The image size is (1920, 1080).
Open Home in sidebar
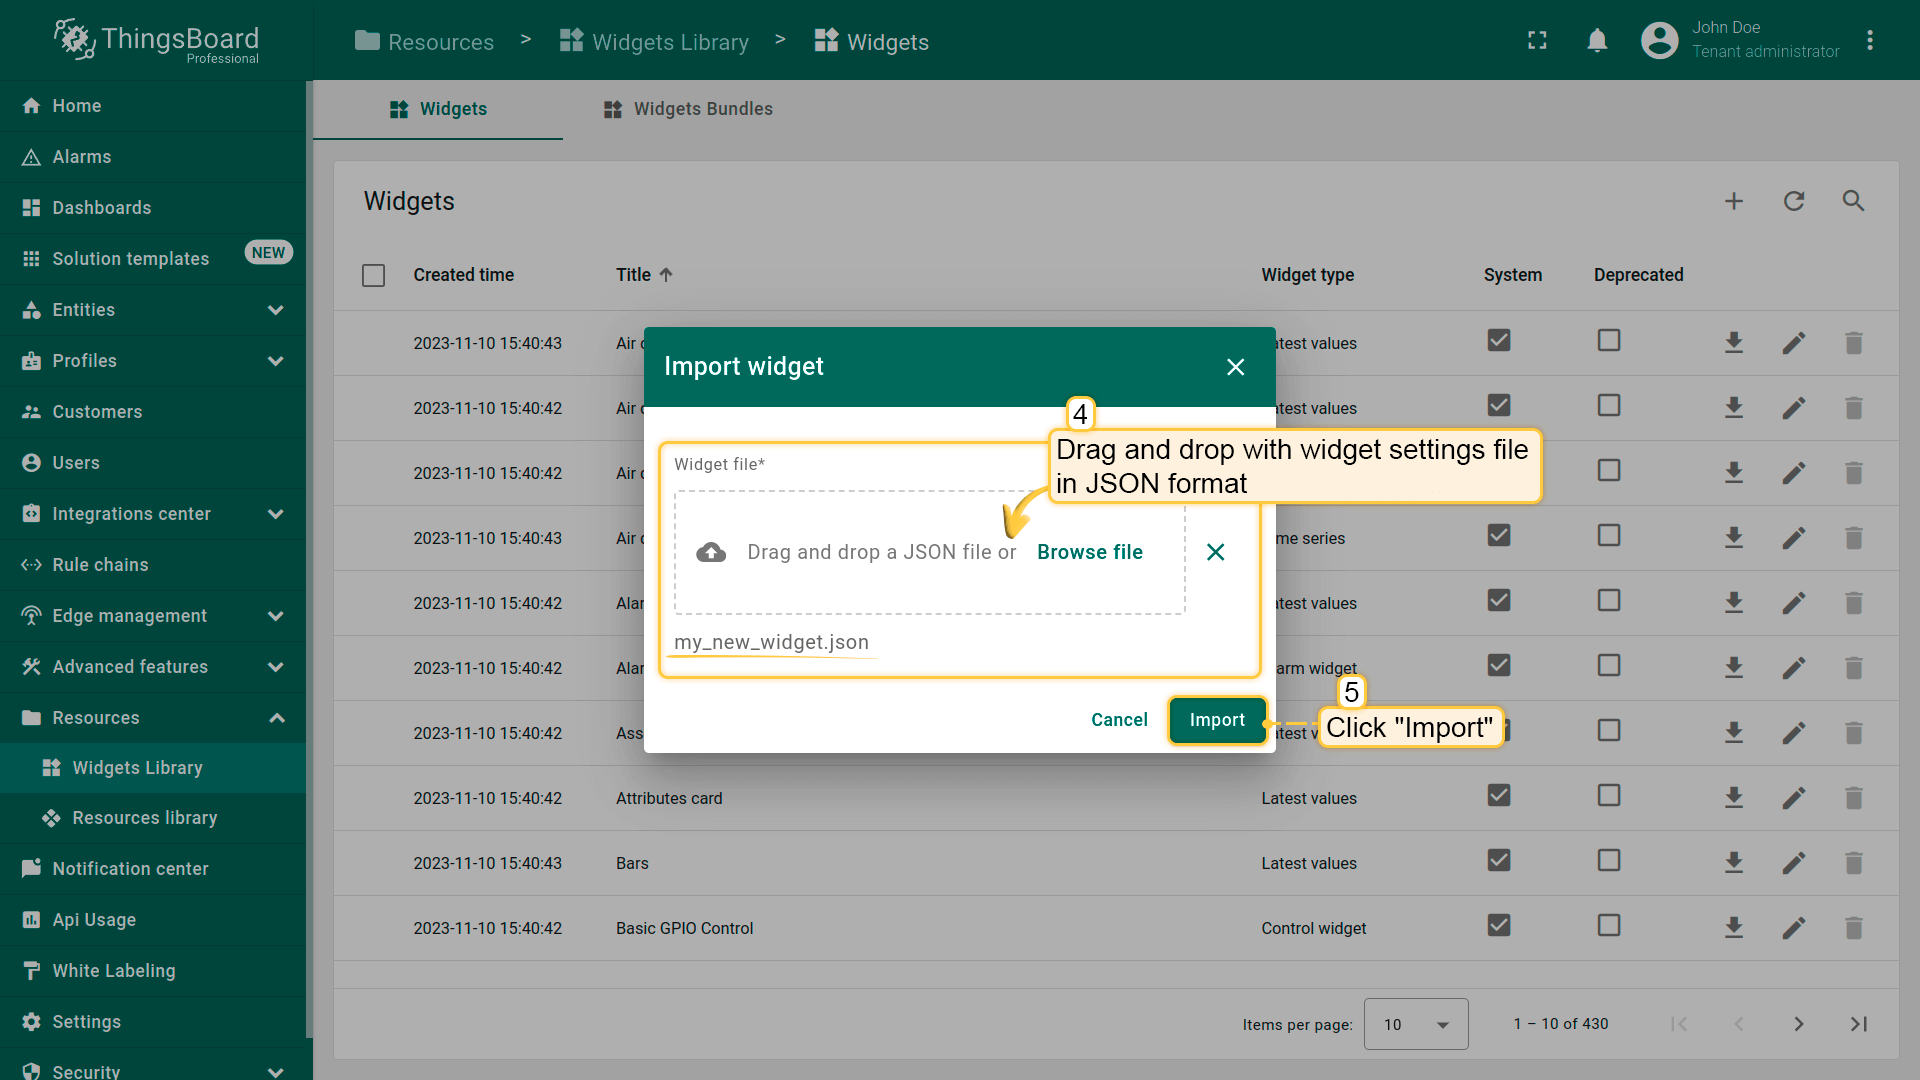point(153,106)
